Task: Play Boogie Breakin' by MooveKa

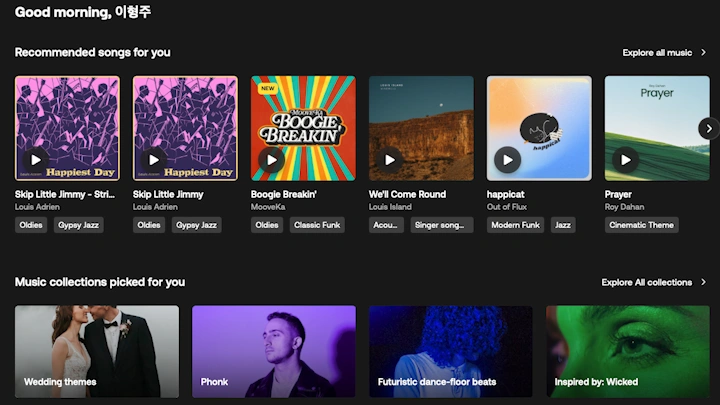Action: click(x=272, y=159)
